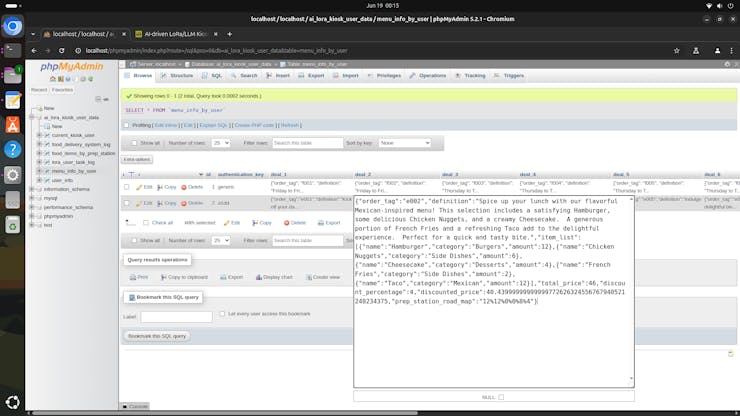Reload page with browser refresh button
This screenshot has width=740, height=416.
(x=61, y=51)
